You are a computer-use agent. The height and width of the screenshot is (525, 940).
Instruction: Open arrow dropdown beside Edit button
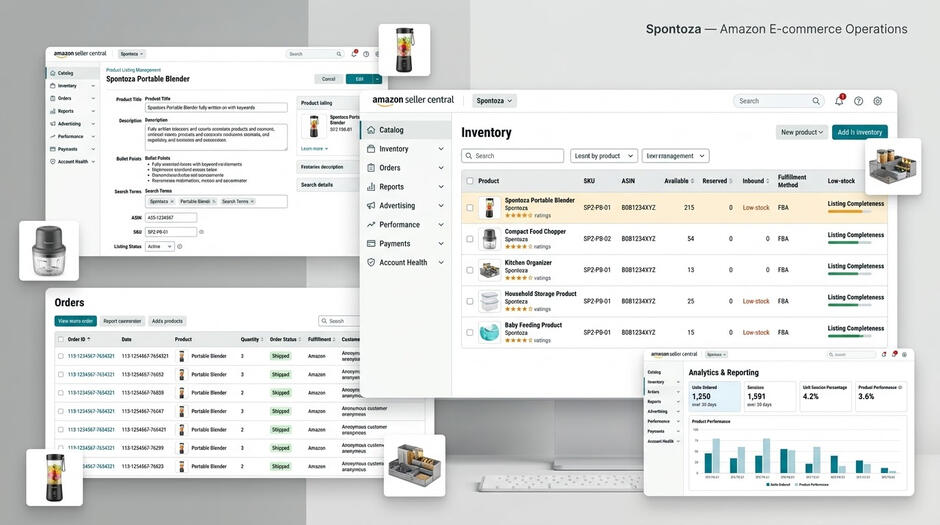pyautogui.click(x=377, y=79)
